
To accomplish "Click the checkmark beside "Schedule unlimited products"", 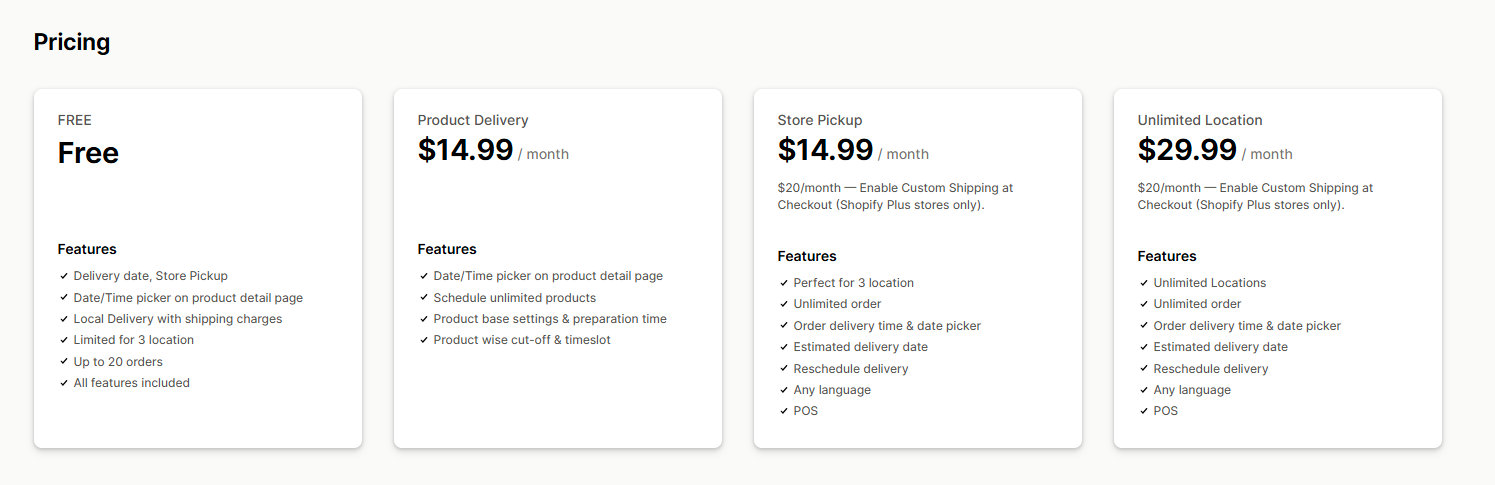I will [424, 298].
